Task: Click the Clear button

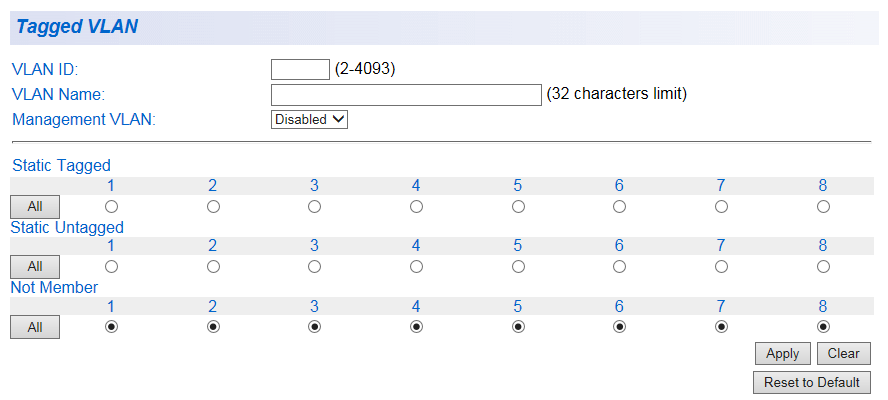Action: (x=843, y=353)
